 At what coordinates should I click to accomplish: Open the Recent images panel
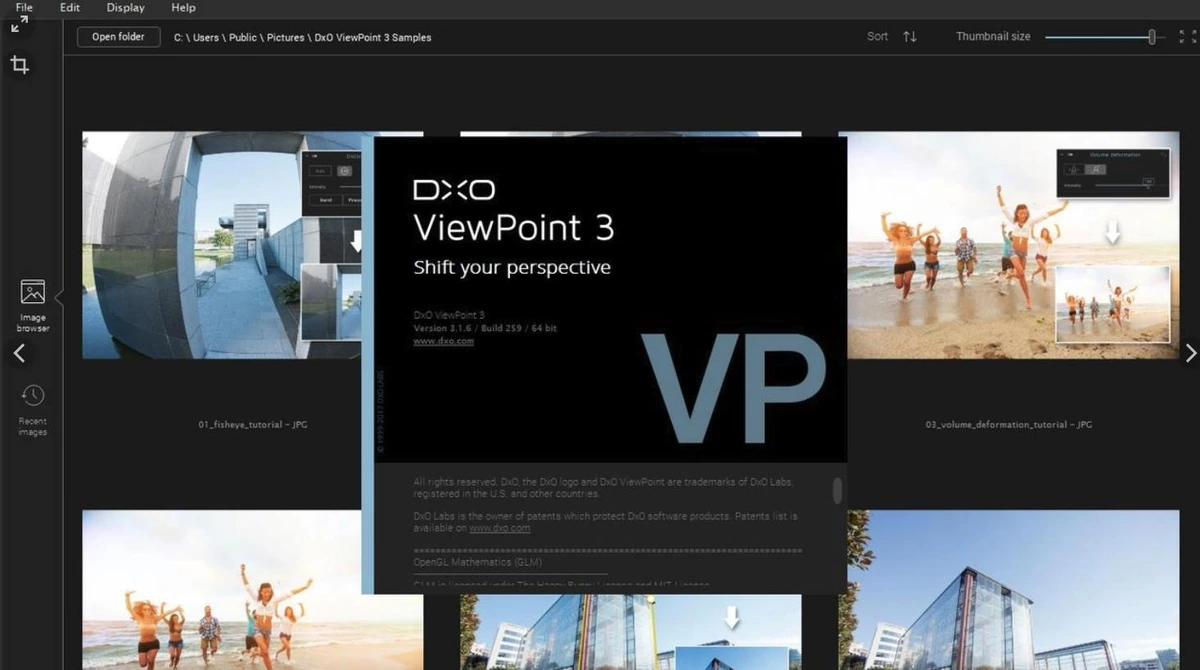click(32, 410)
